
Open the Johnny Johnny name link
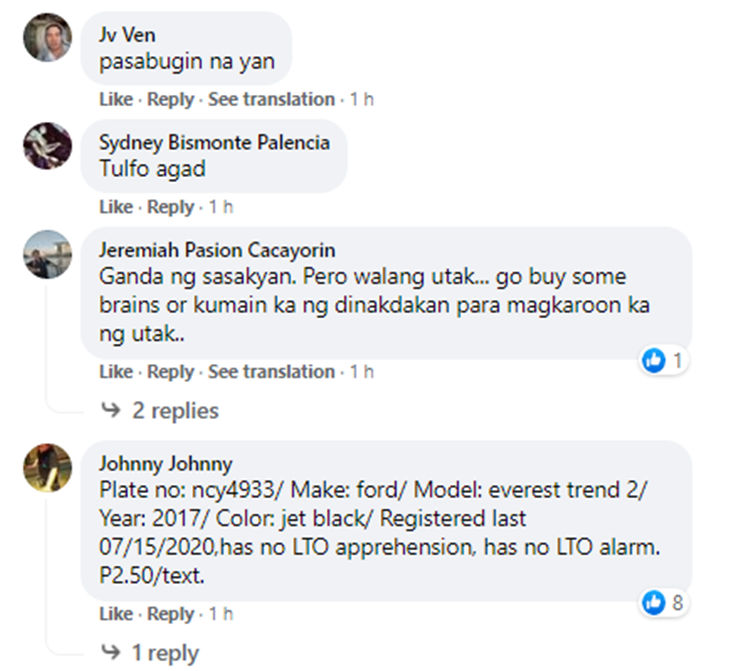[165, 463]
